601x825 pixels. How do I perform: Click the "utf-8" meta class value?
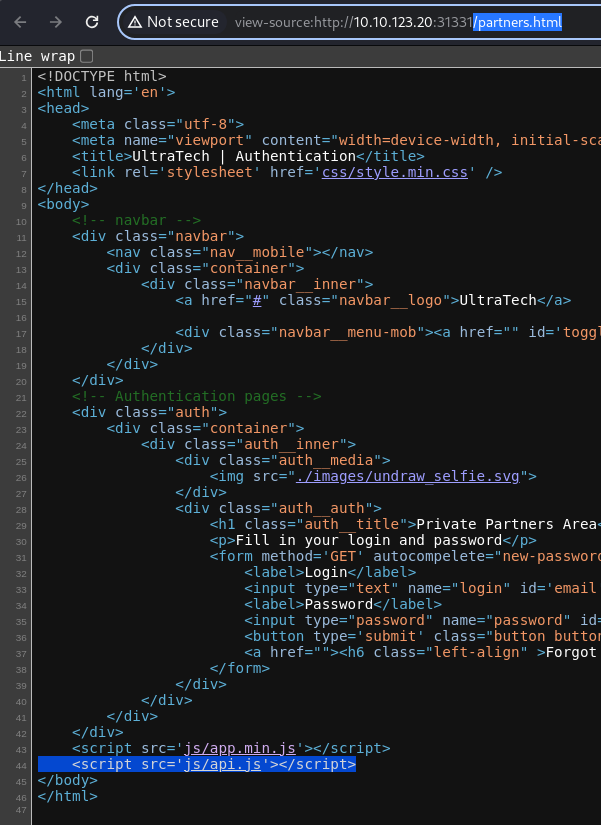(205, 124)
